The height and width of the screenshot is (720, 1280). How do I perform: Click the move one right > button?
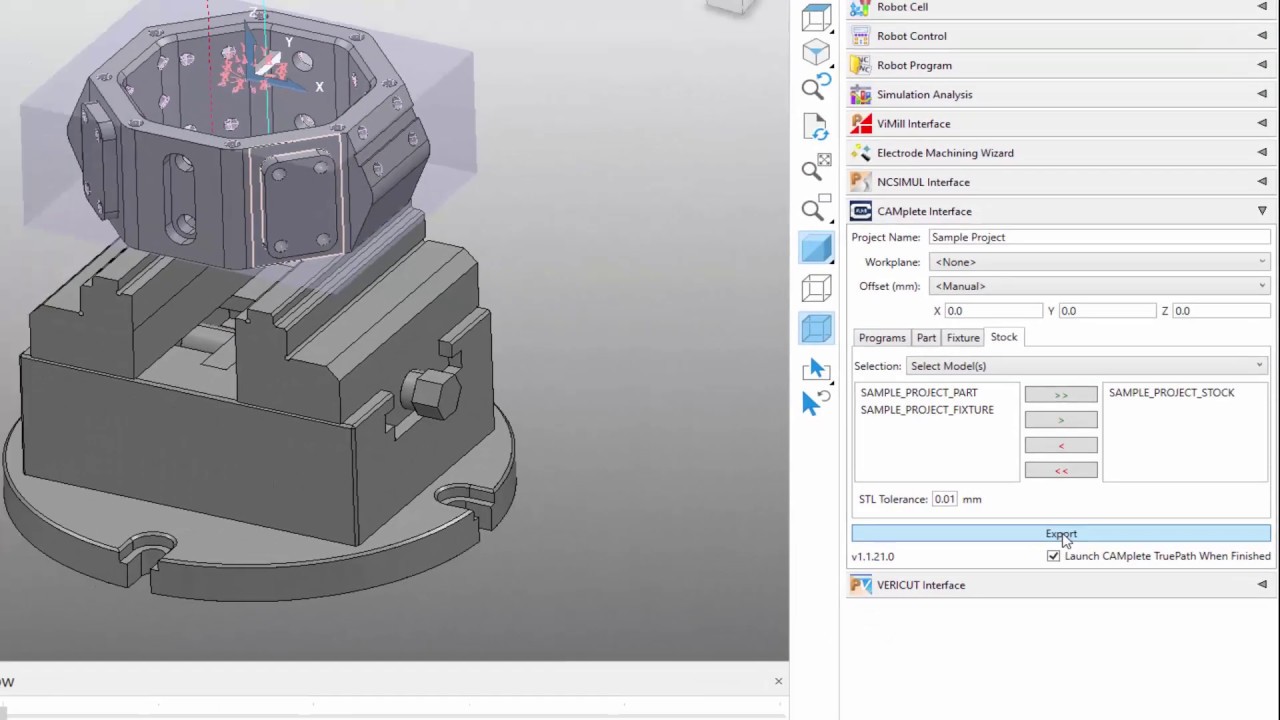tap(1061, 420)
